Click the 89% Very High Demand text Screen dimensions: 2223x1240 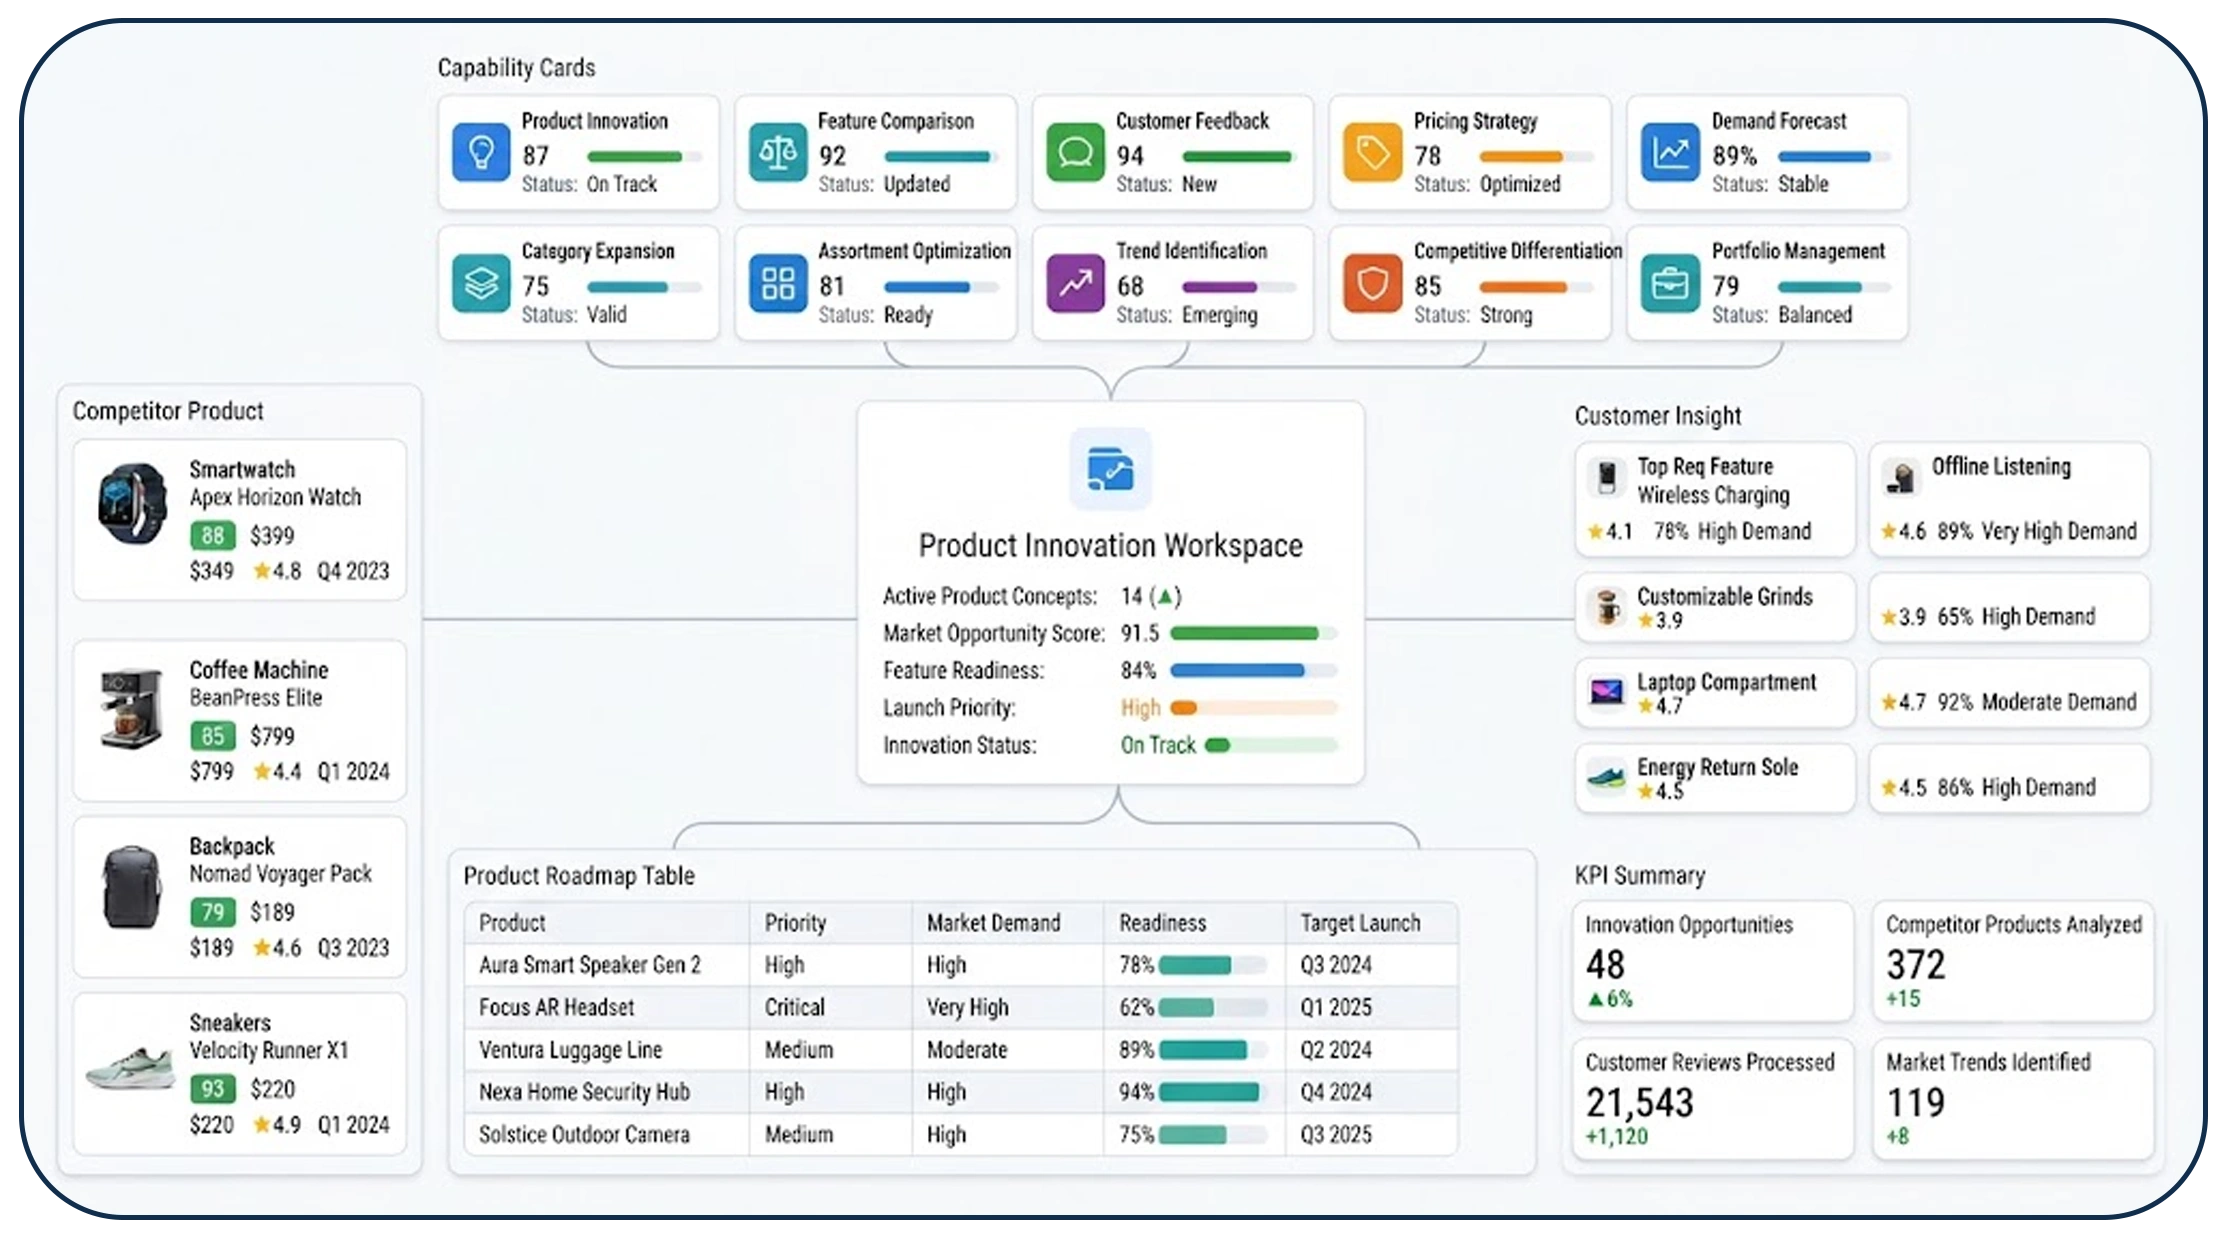coord(2037,531)
